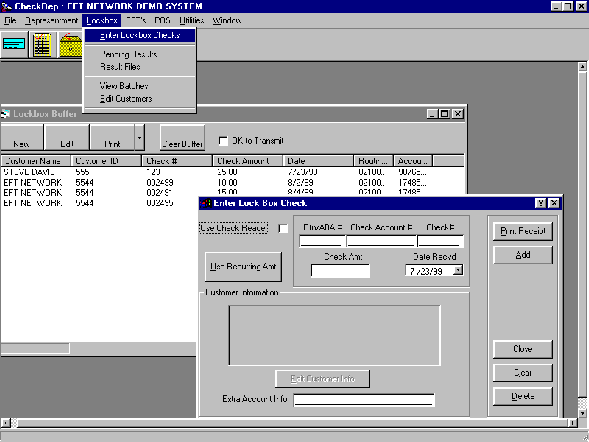Click New button in Lockbox Buffer
The height and width of the screenshot is (442, 589).
click(x=22, y=137)
